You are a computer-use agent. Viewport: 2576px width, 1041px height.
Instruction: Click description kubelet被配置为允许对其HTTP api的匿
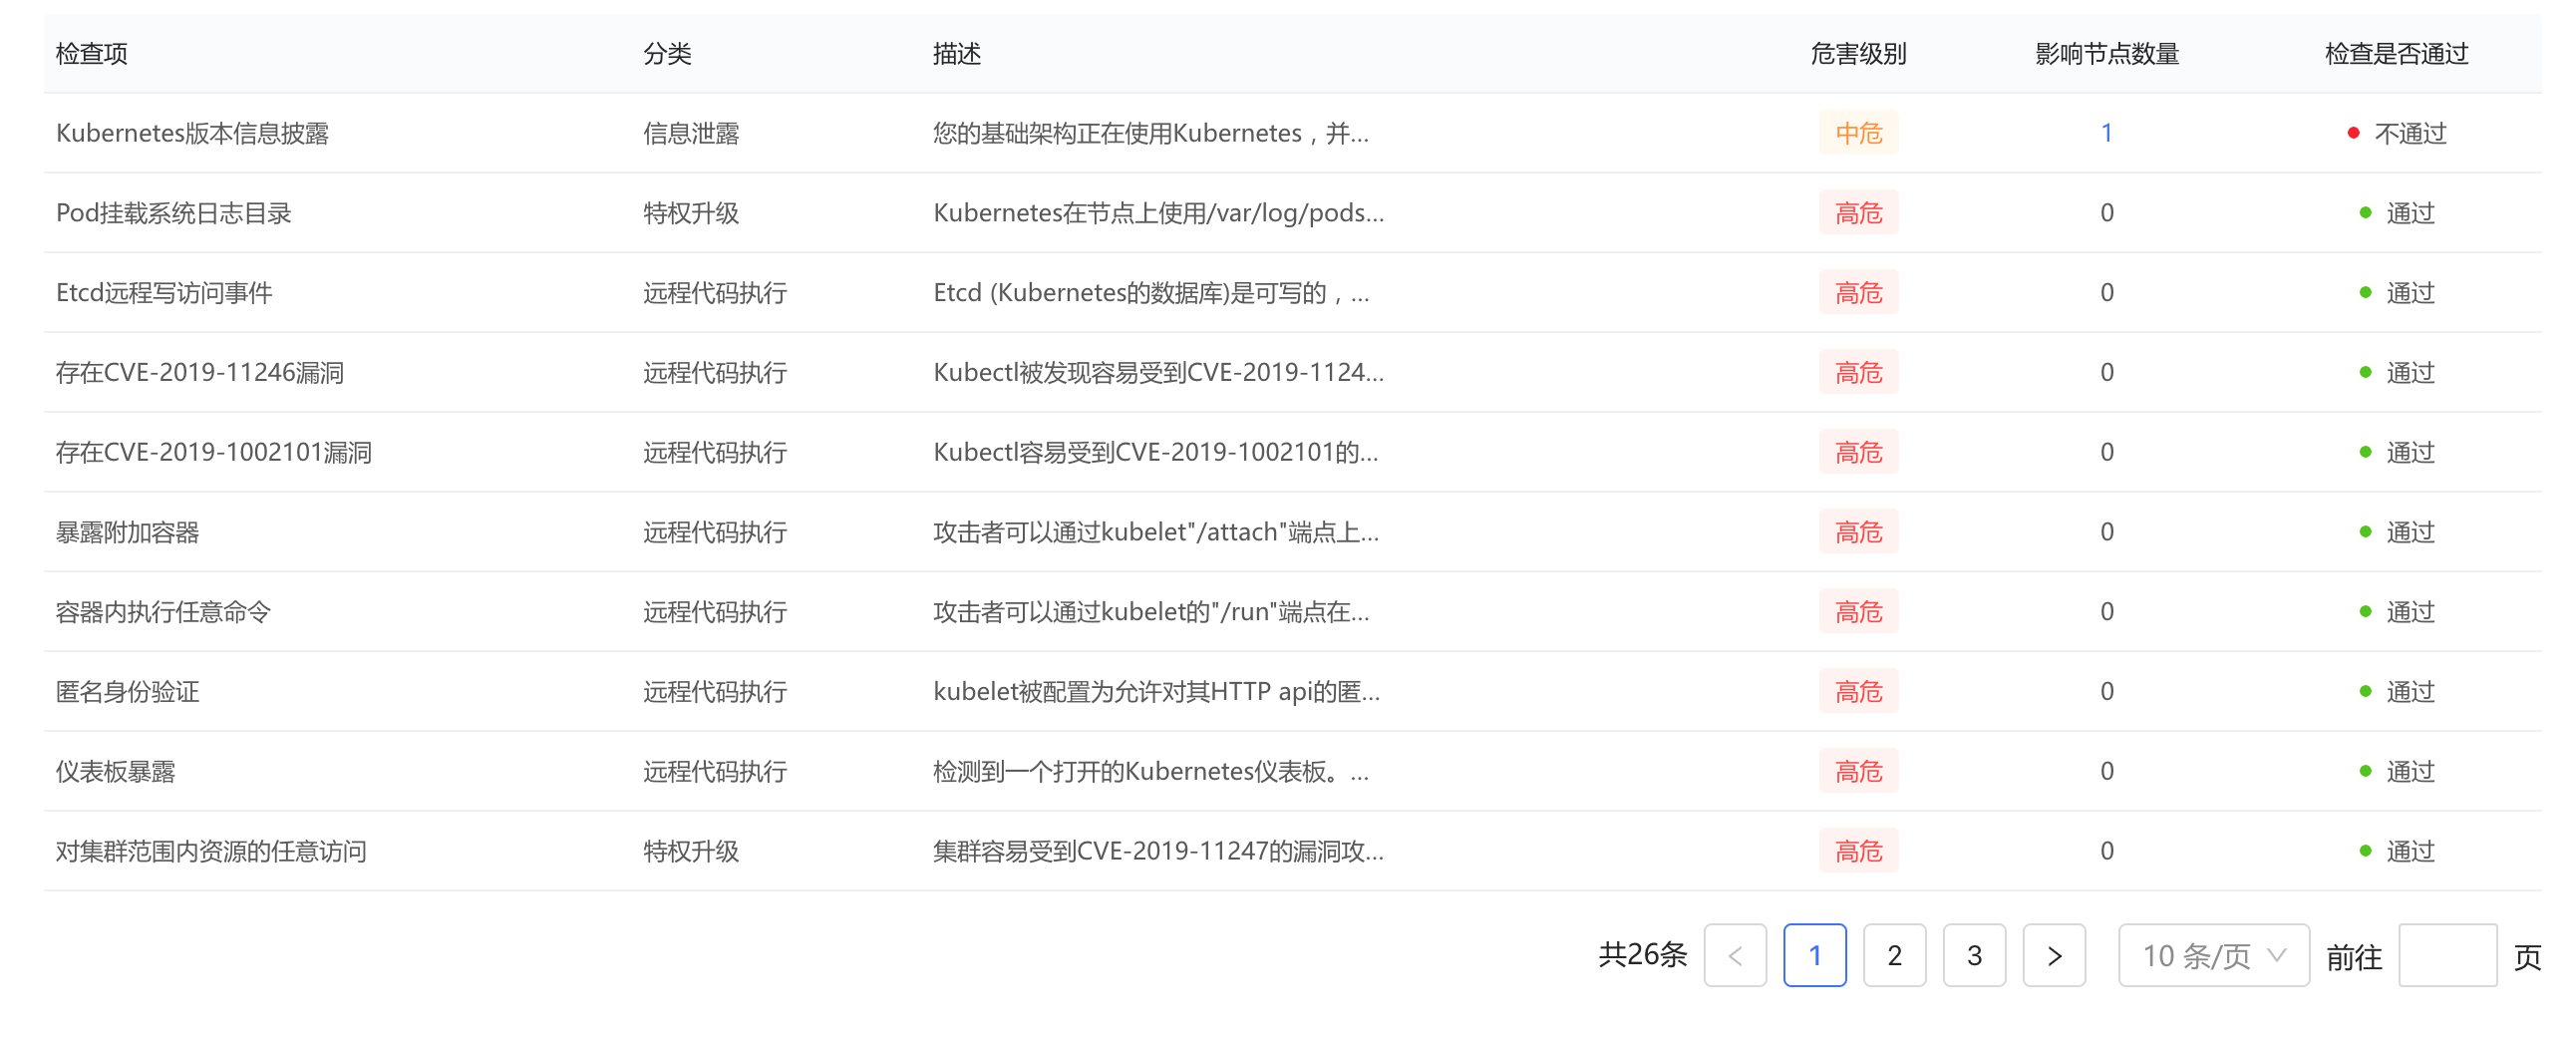pos(1156,692)
